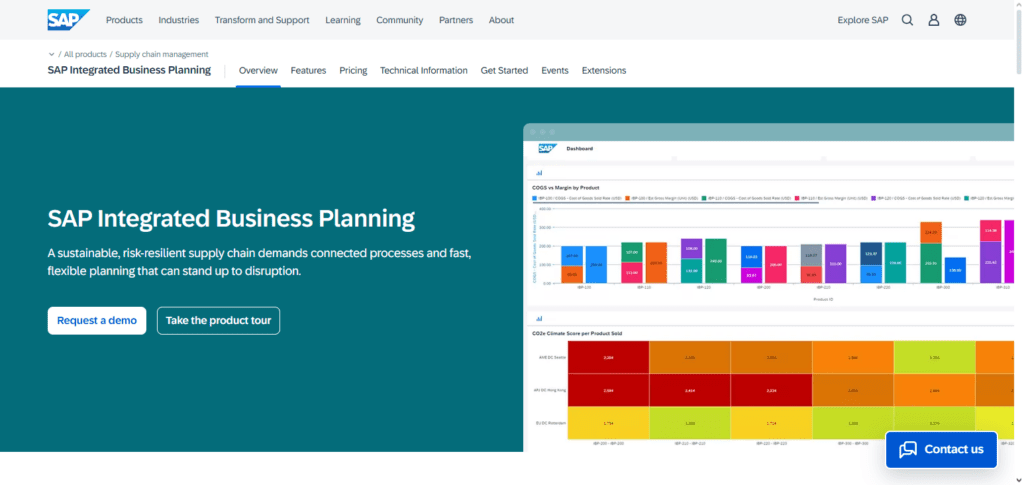Open the Technical Information tab
Screen dimensions: 1024x485
[424, 70]
